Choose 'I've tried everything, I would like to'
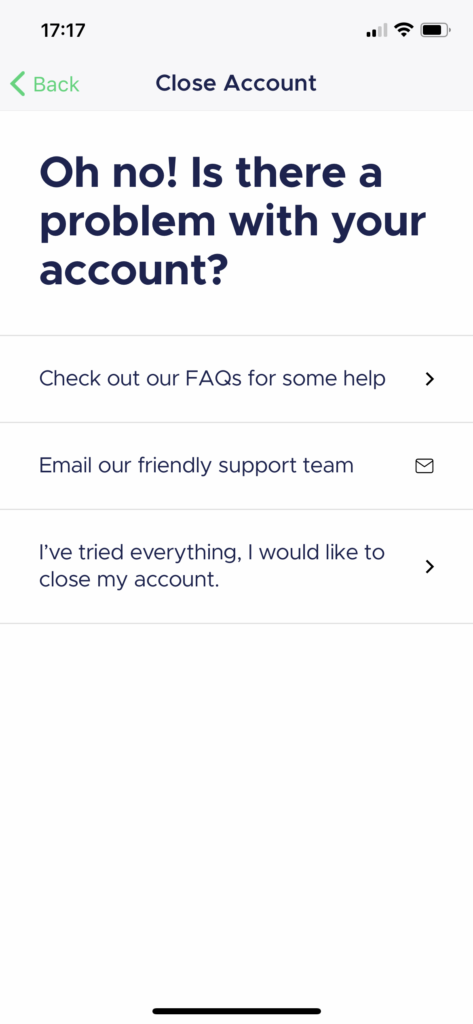 (212, 552)
